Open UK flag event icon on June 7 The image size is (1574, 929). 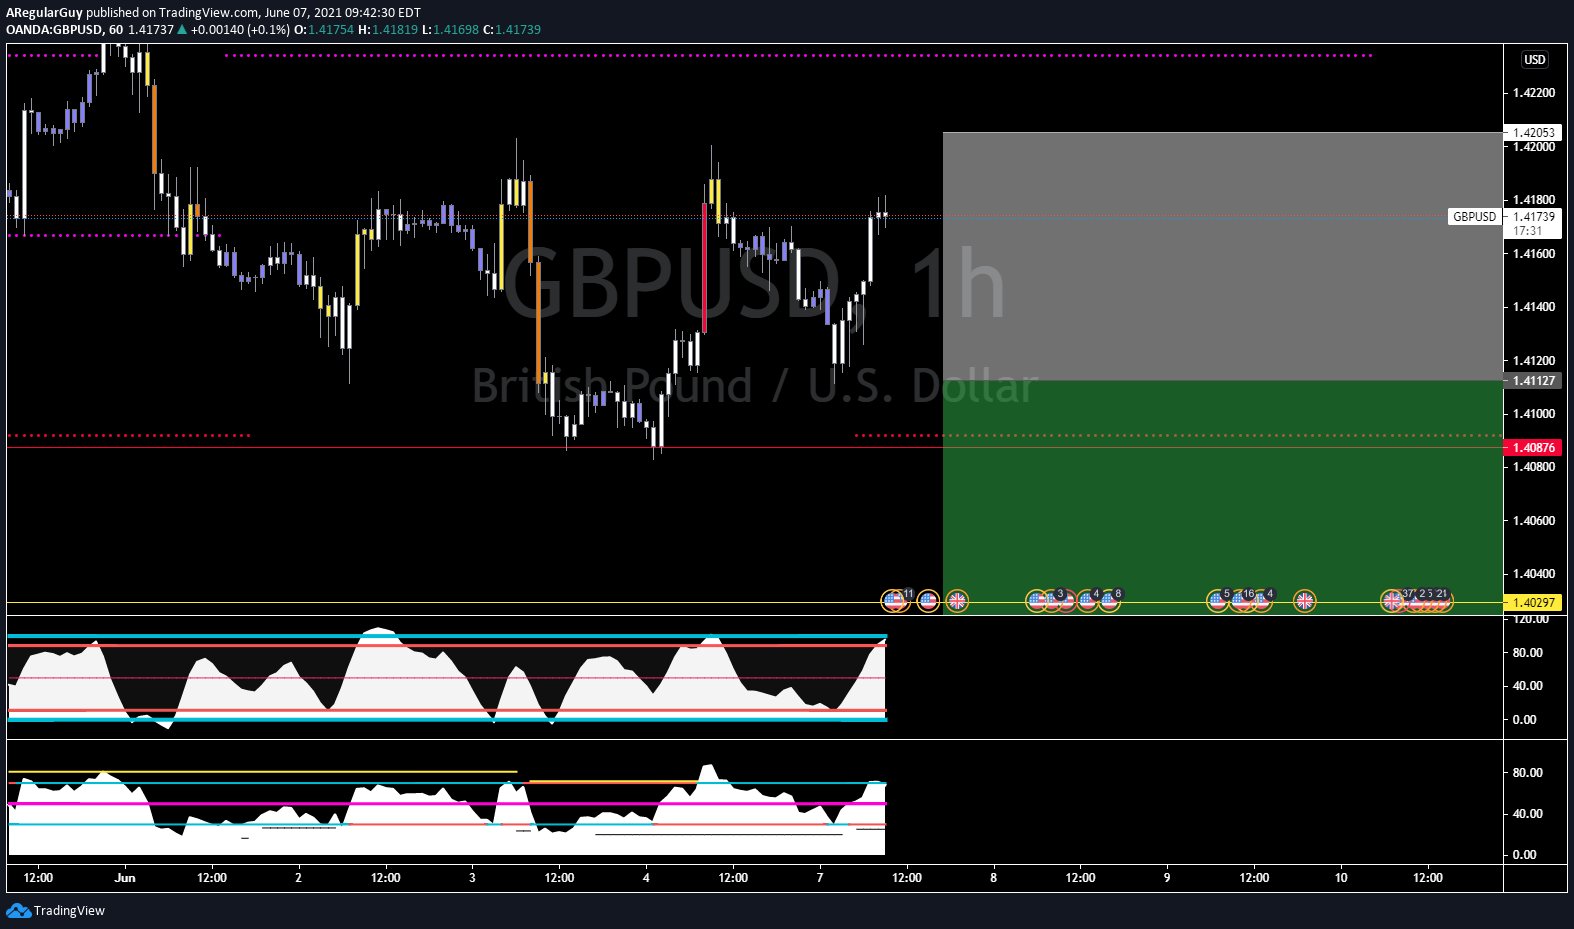pyautogui.click(x=957, y=601)
